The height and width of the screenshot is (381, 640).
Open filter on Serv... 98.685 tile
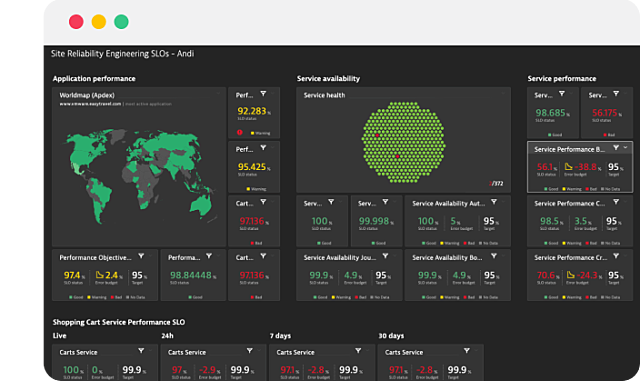click(562, 94)
